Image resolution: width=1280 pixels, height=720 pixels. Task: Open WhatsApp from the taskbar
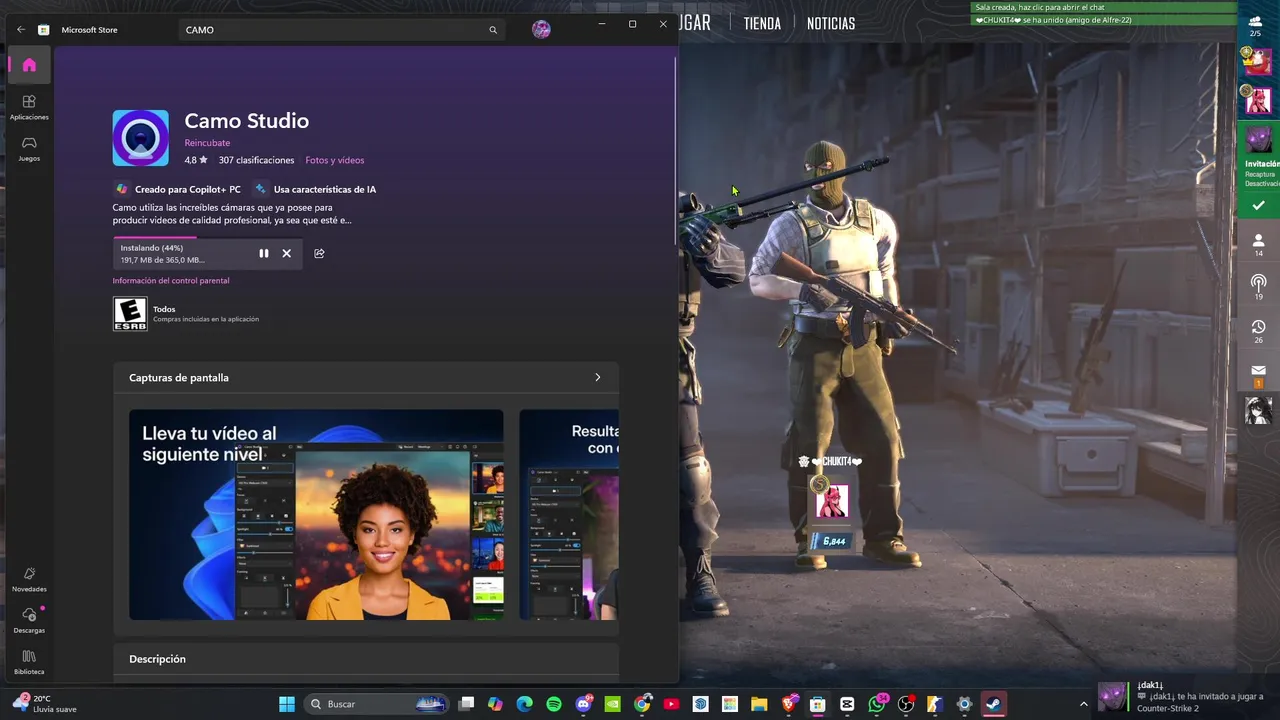tap(877, 704)
